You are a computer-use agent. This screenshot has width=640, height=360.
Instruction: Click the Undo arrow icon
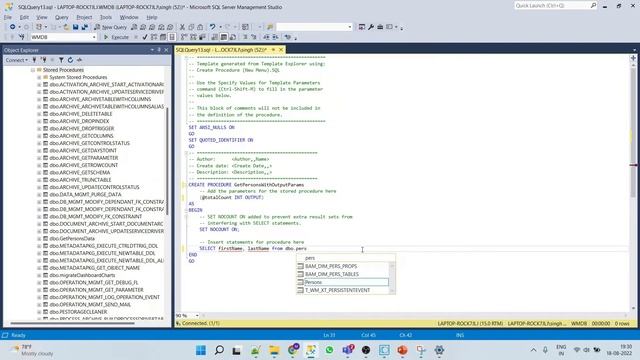pyautogui.click(x=213, y=27)
